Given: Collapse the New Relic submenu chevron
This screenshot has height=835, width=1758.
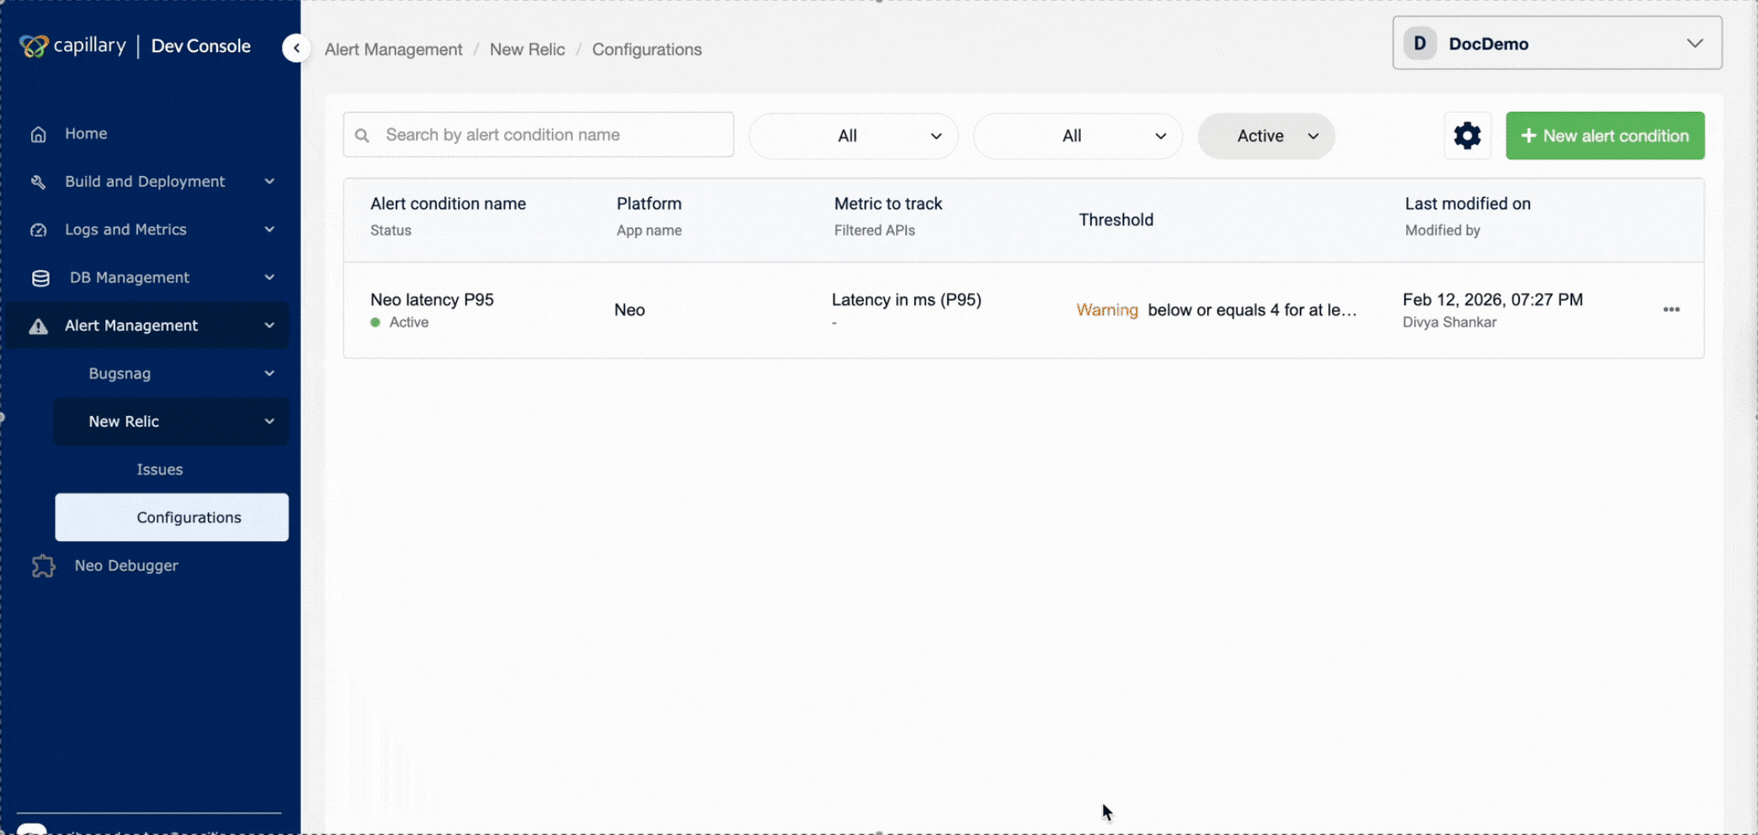Looking at the screenshot, I should [x=269, y=422].
